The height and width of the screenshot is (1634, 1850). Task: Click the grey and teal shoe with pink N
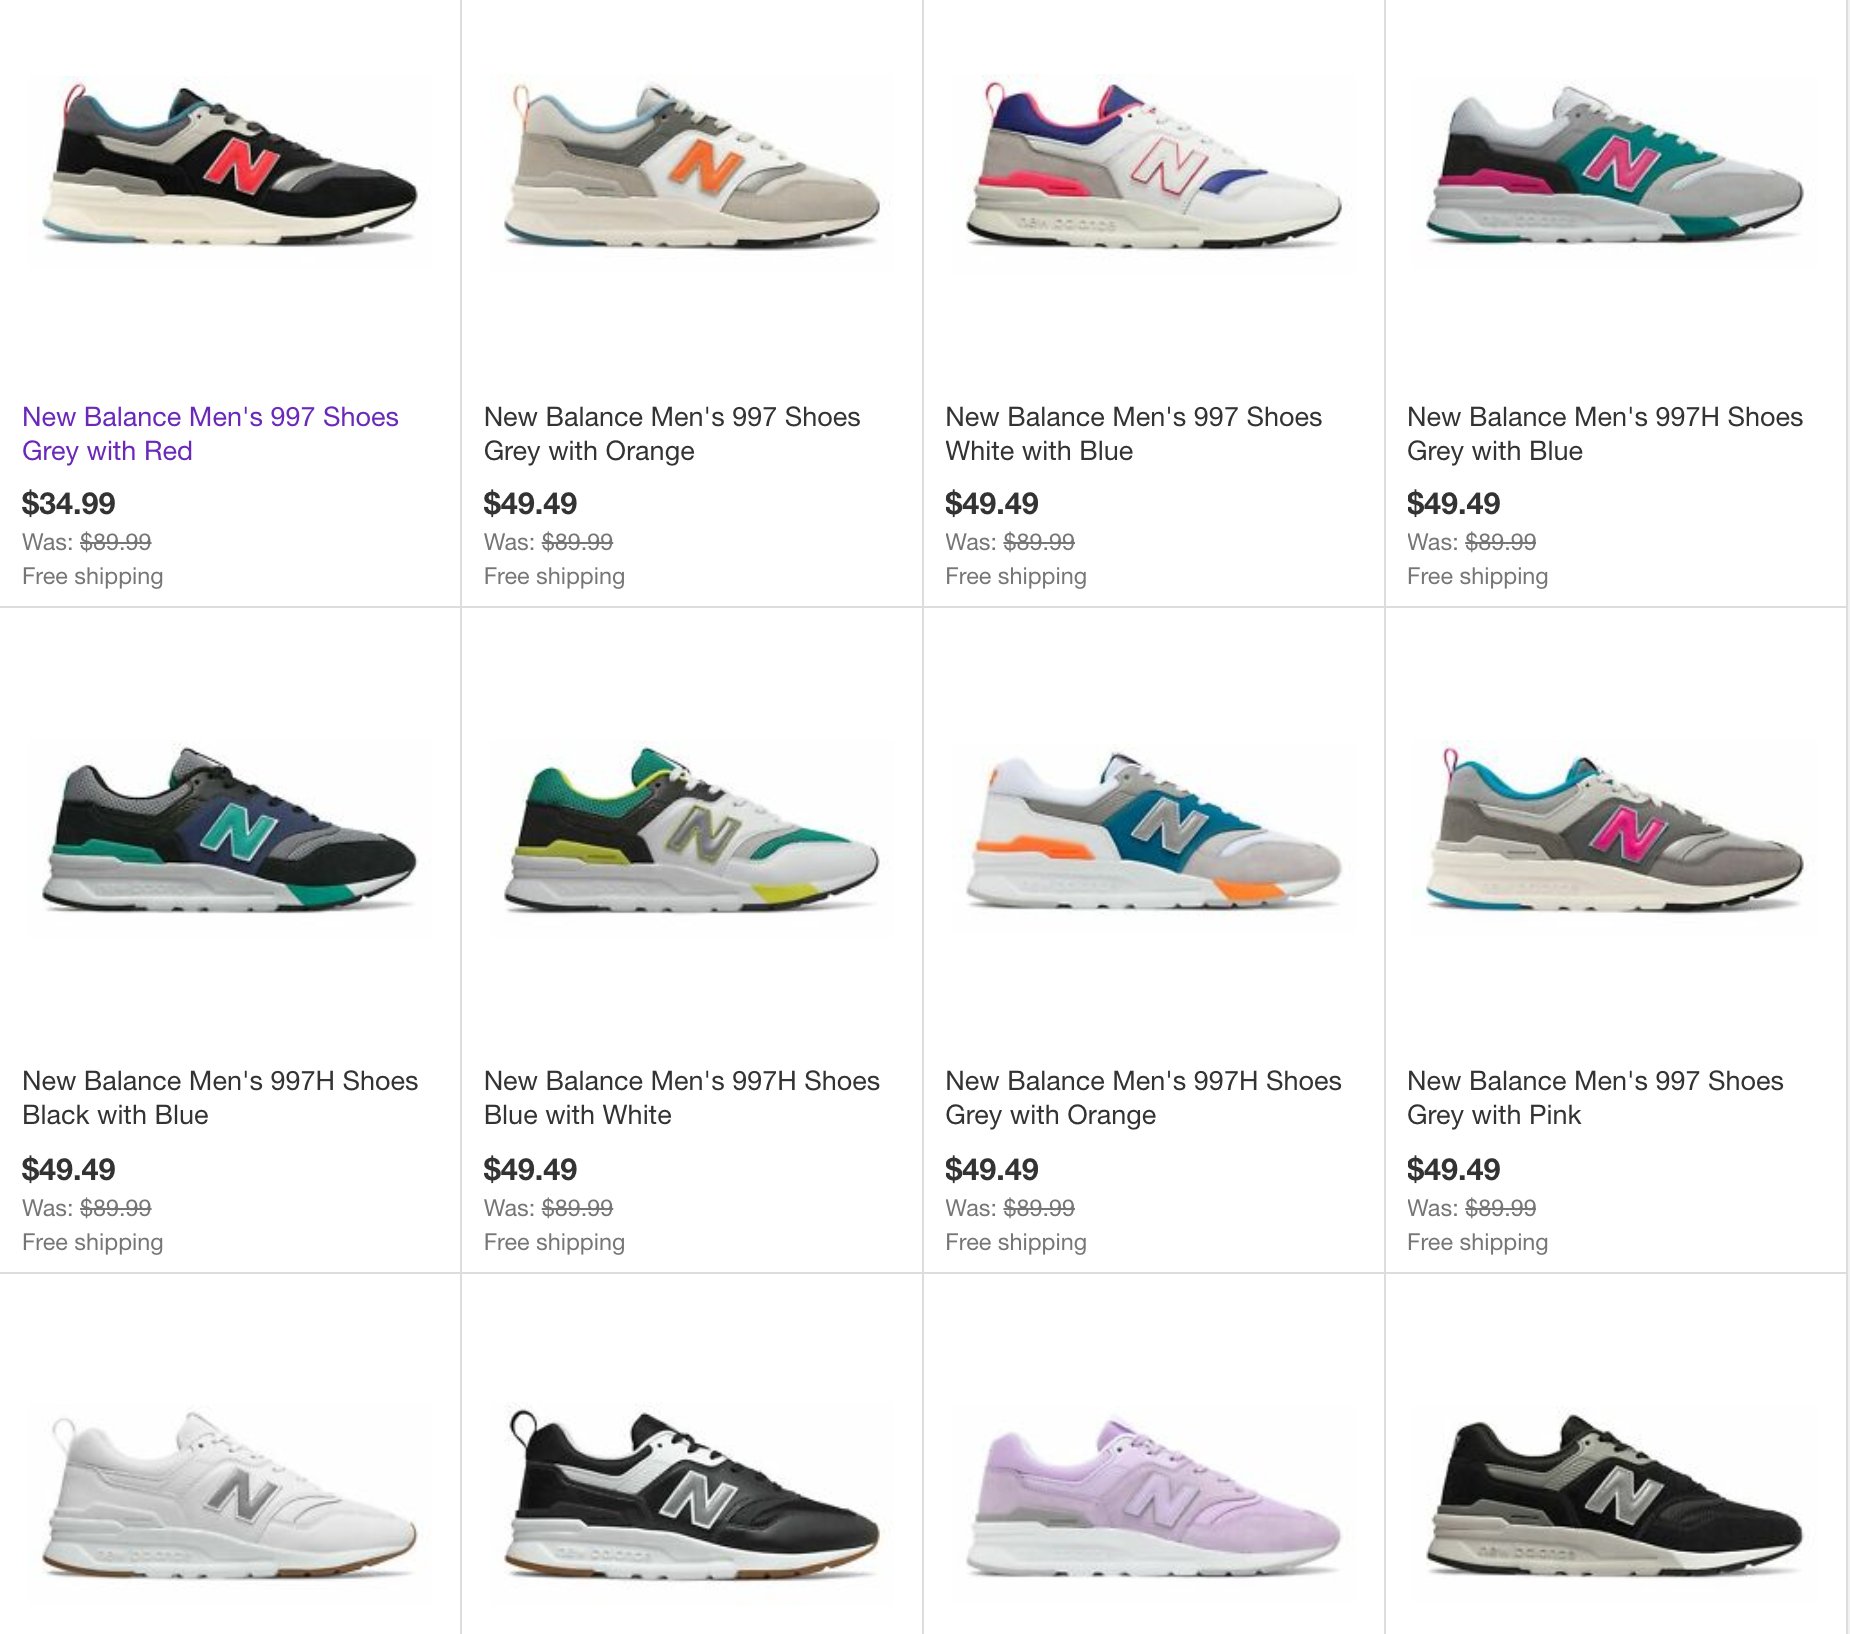point(1616,170)
